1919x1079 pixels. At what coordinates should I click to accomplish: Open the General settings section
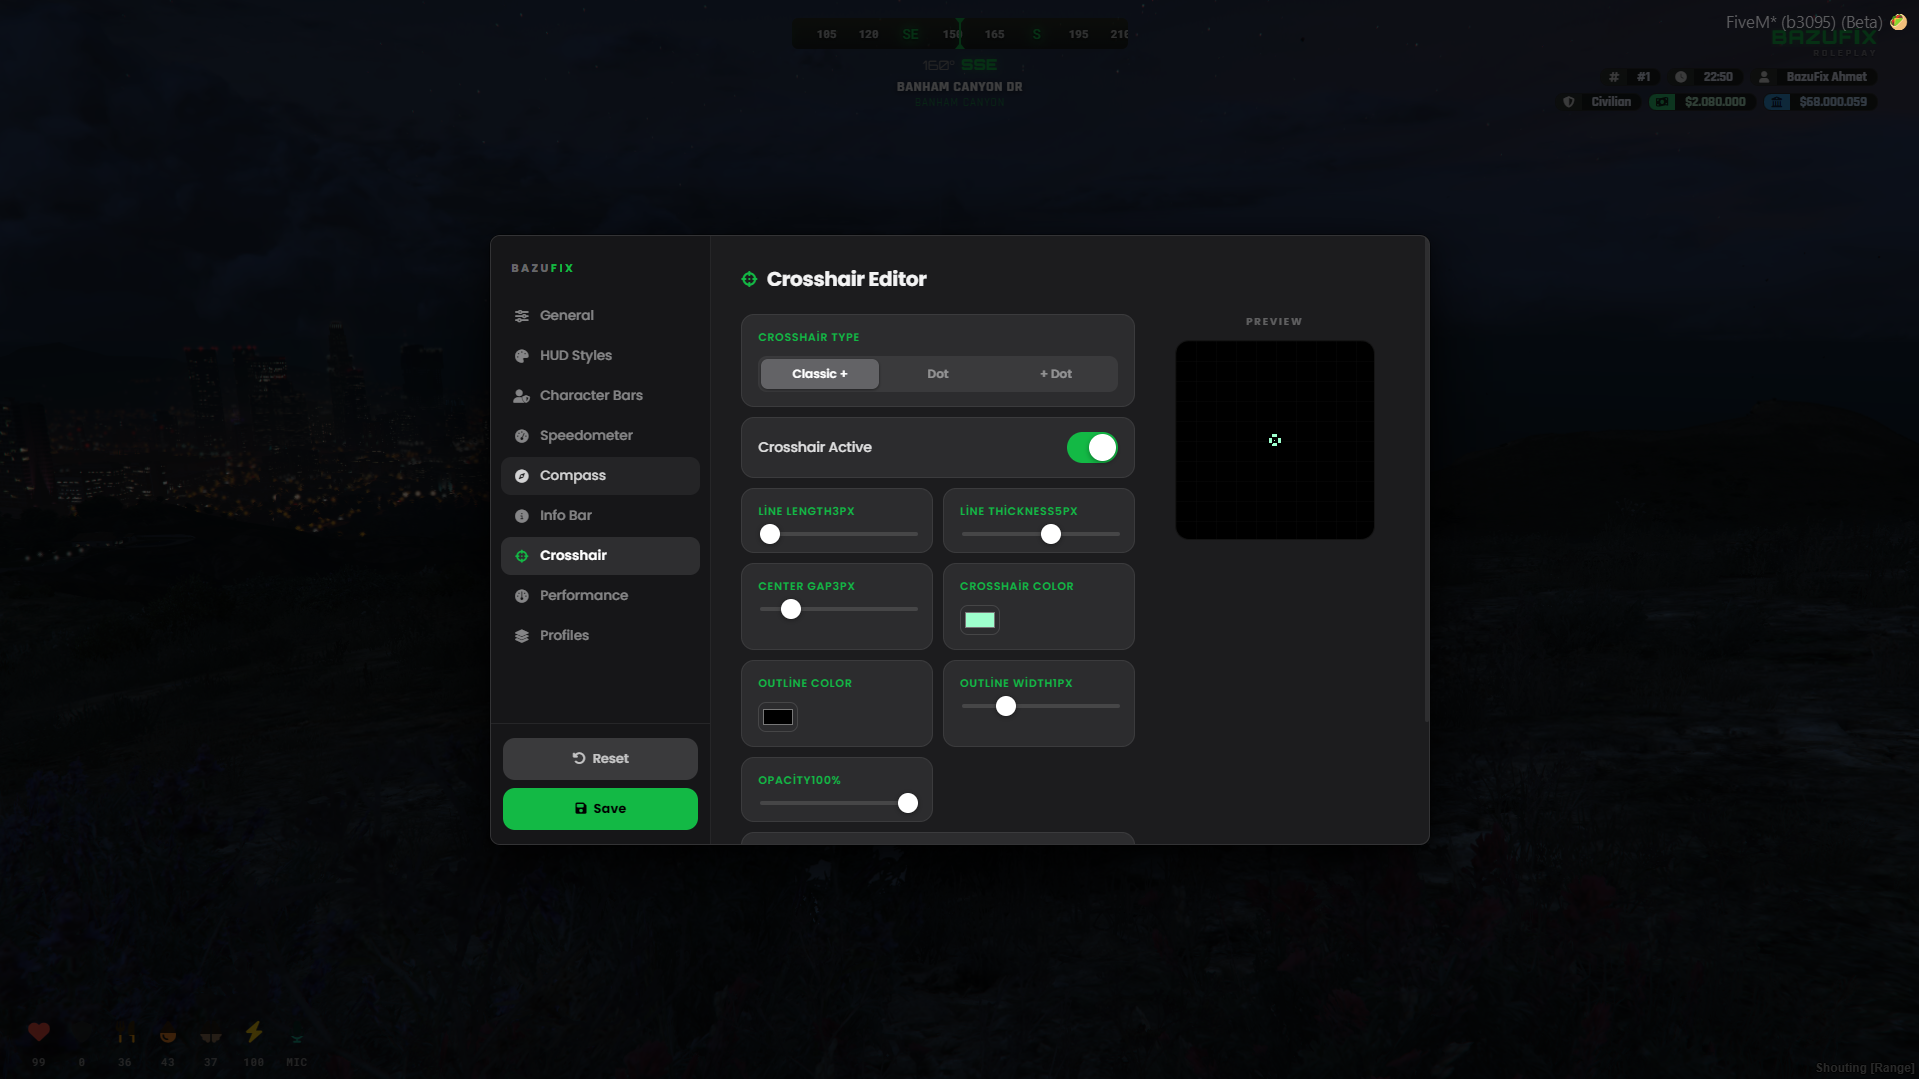point(600,316)
